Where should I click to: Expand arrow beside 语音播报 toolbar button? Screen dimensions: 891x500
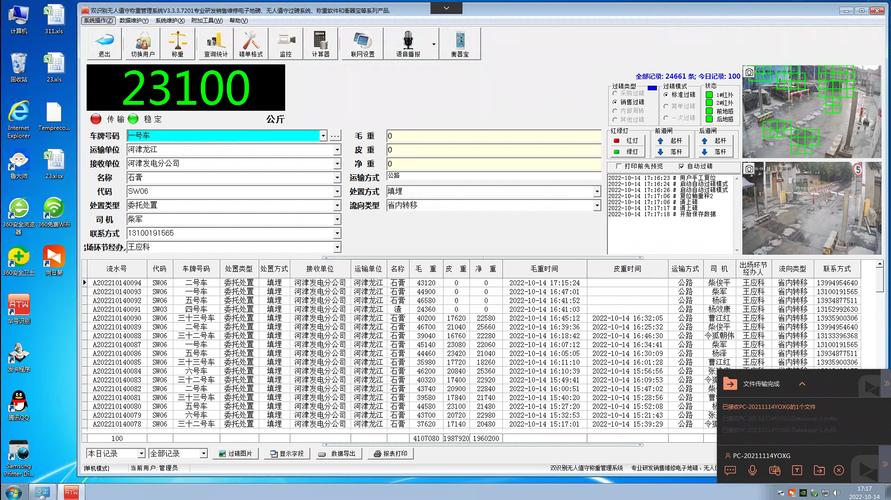tap(434, 44)
